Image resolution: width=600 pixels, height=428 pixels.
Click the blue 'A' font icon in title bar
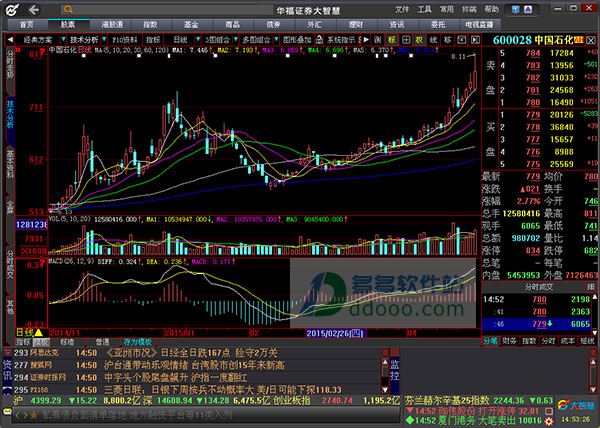(528, 10)
